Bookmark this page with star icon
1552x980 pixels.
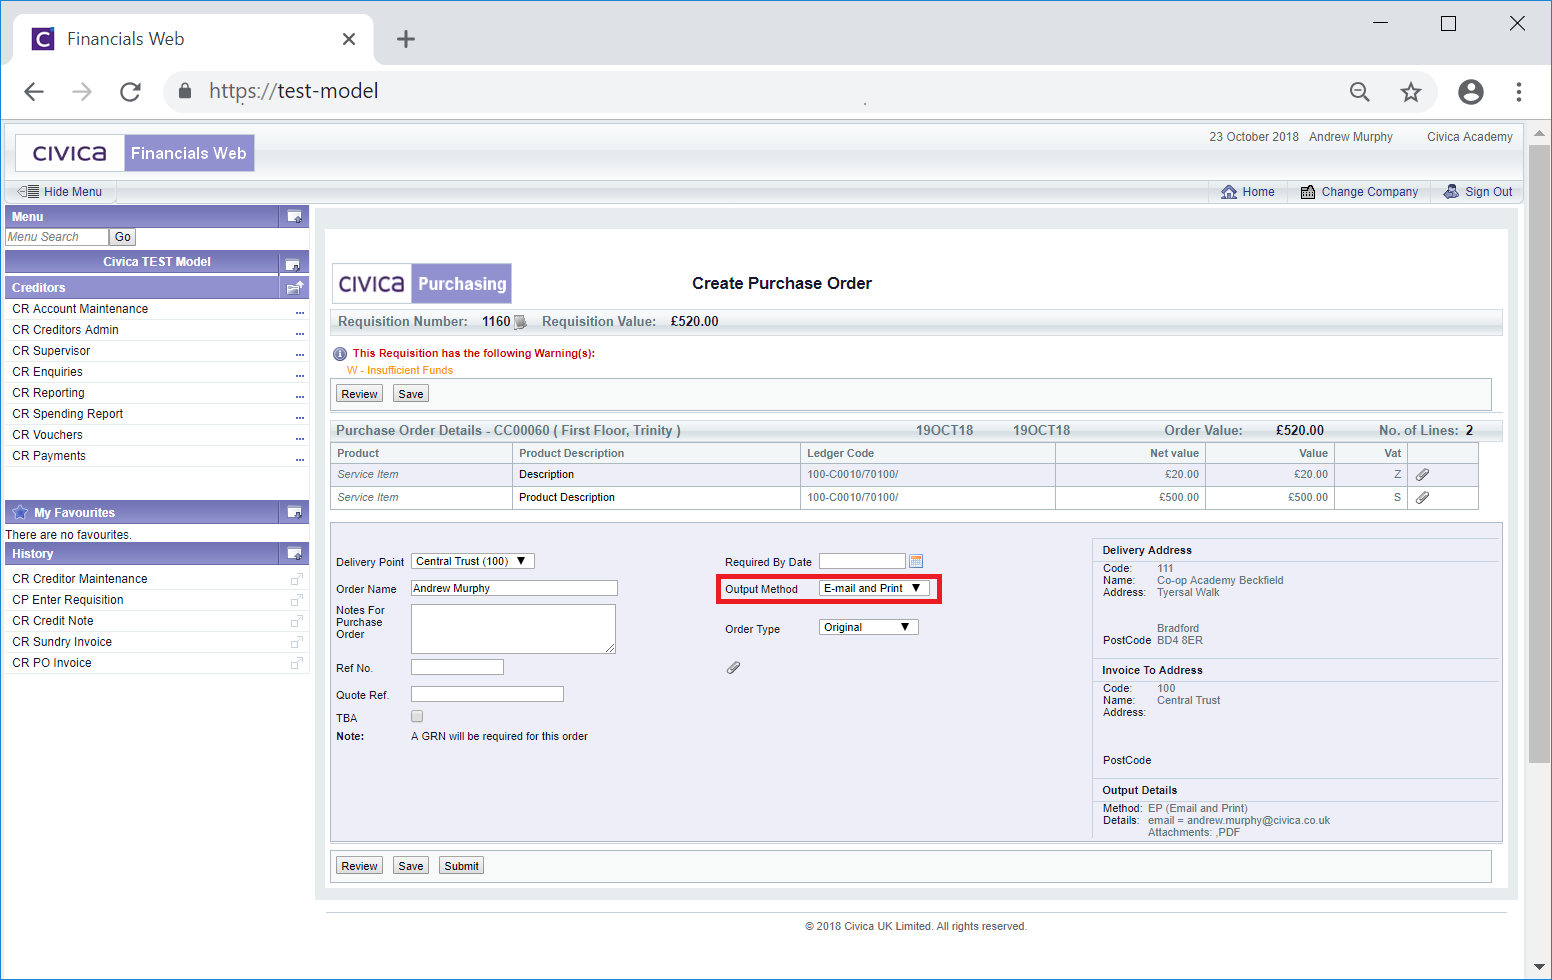(x=1411, y=92)
